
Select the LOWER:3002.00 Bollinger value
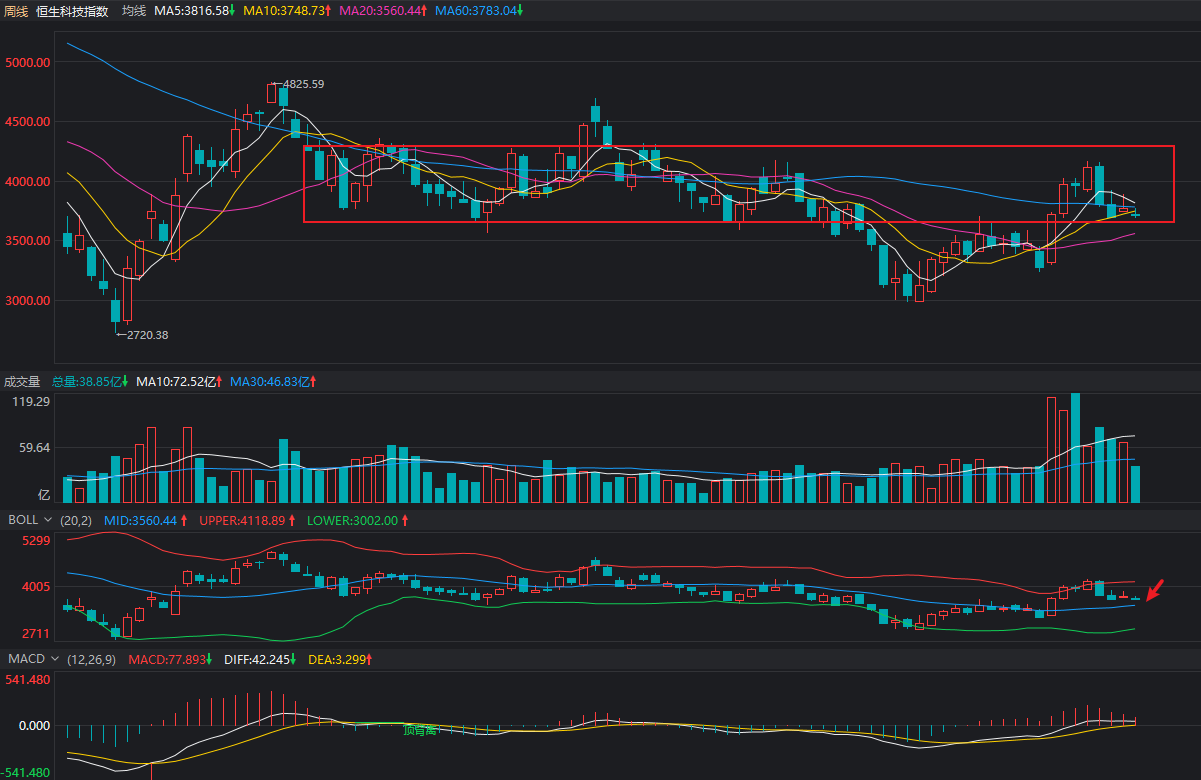[x=358, y=521]
